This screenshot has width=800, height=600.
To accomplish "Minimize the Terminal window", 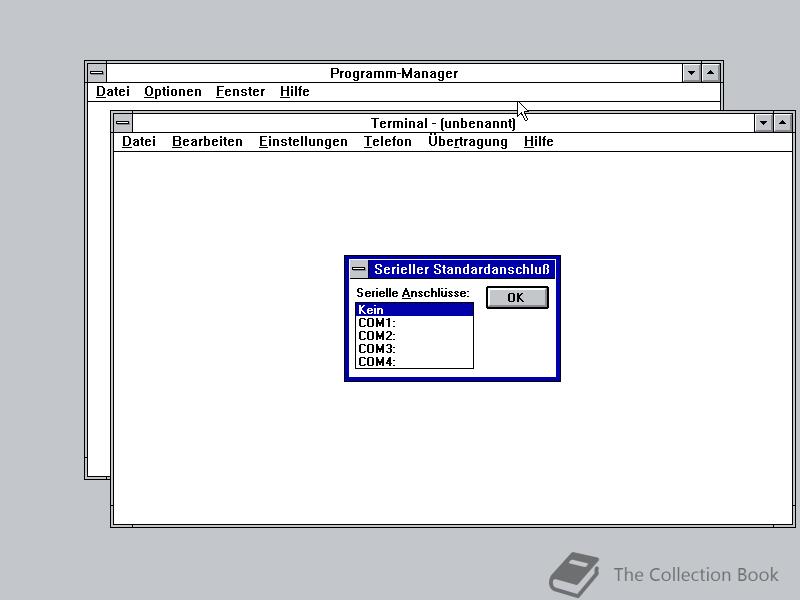I will click(763, 123).
